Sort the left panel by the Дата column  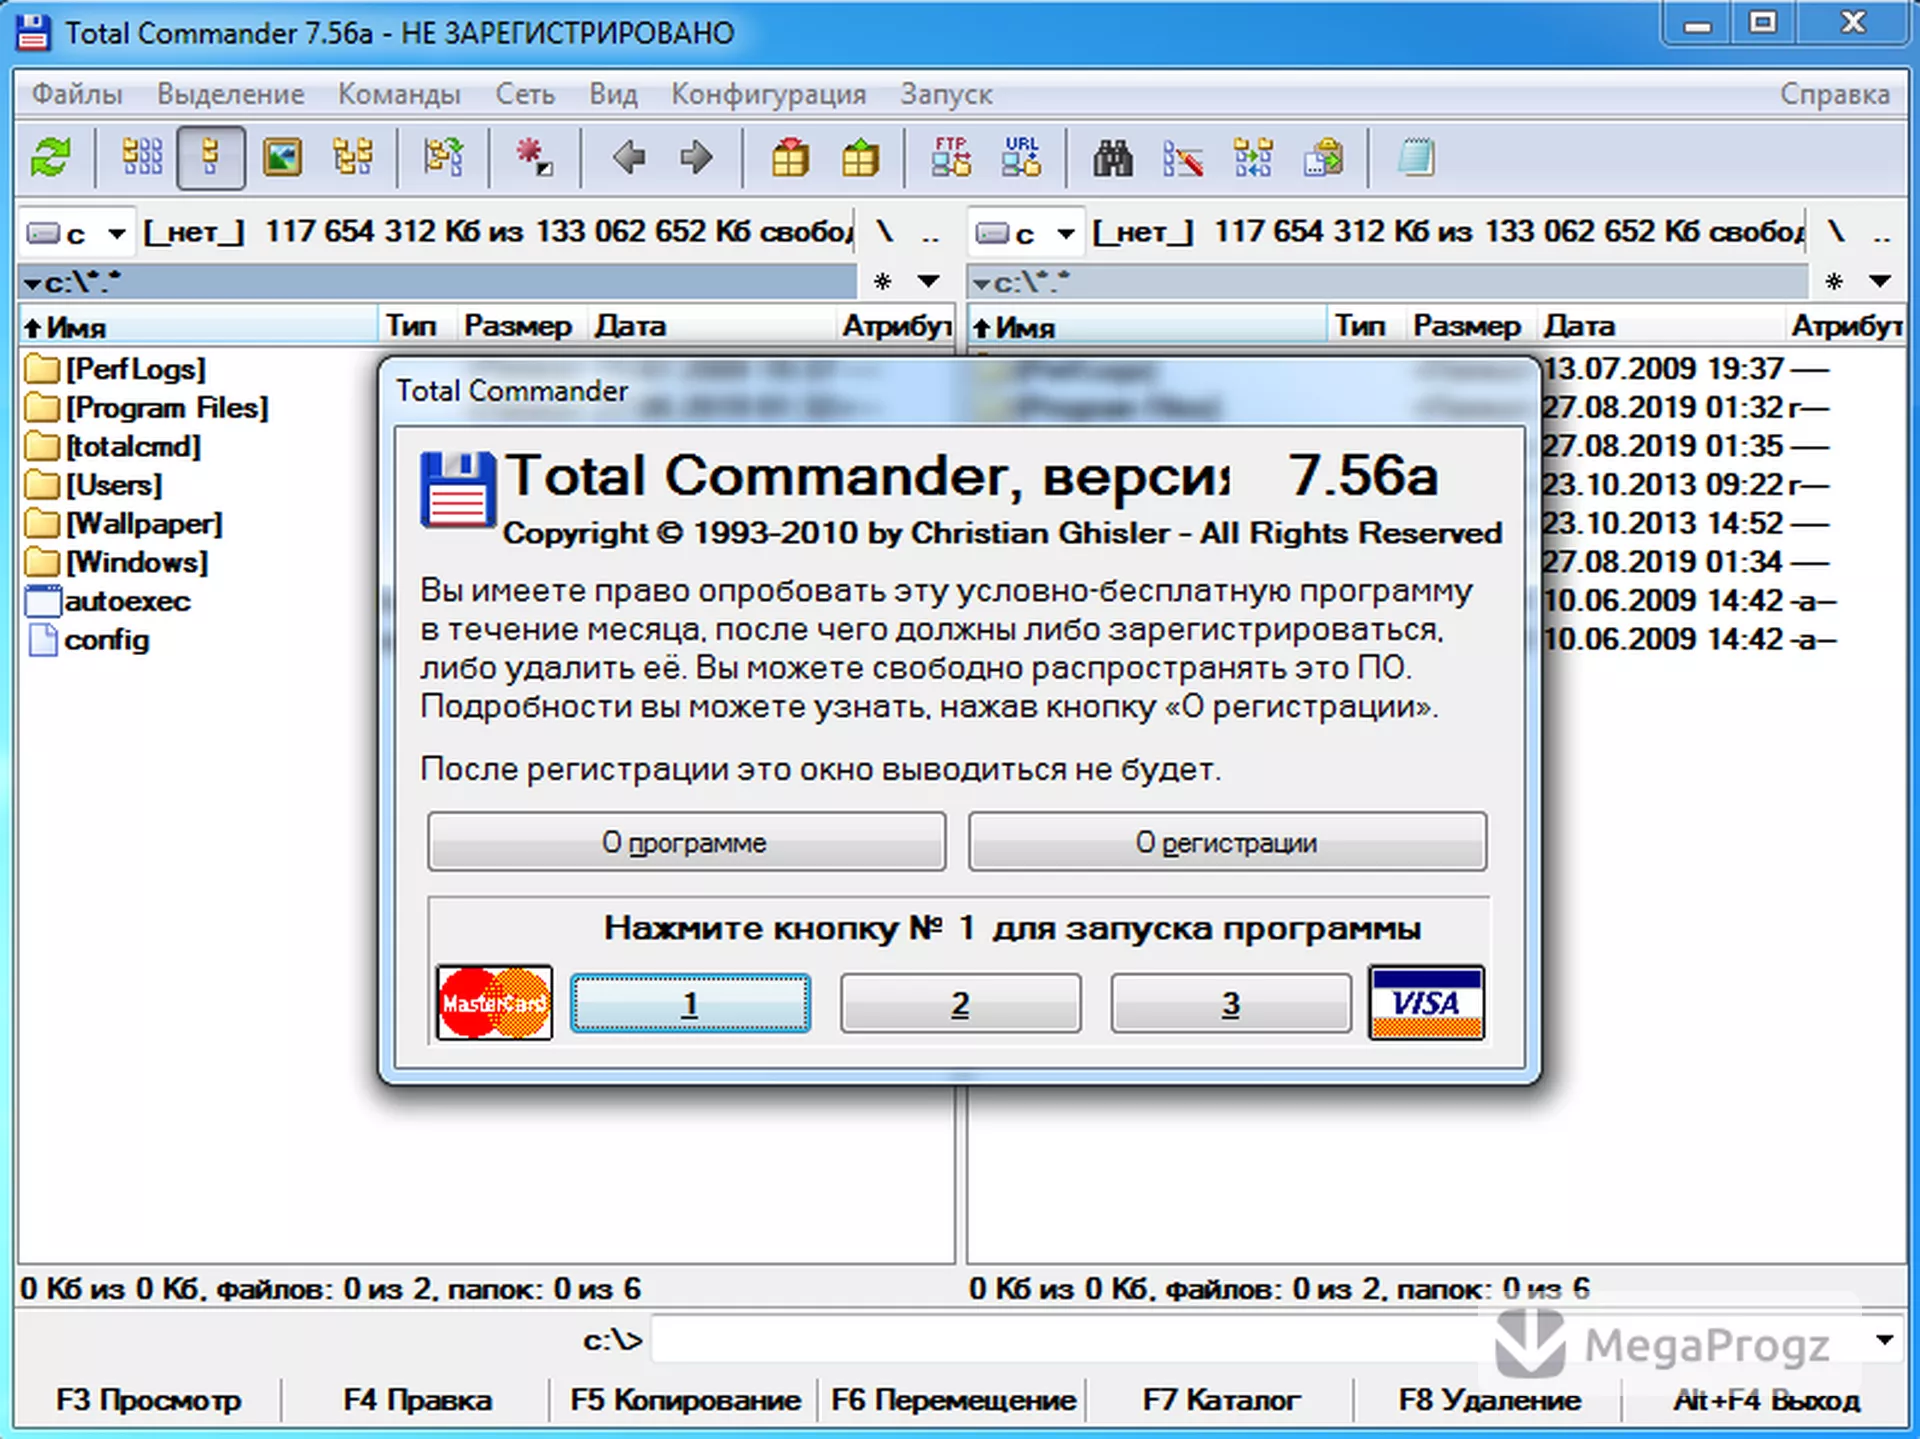710,326
